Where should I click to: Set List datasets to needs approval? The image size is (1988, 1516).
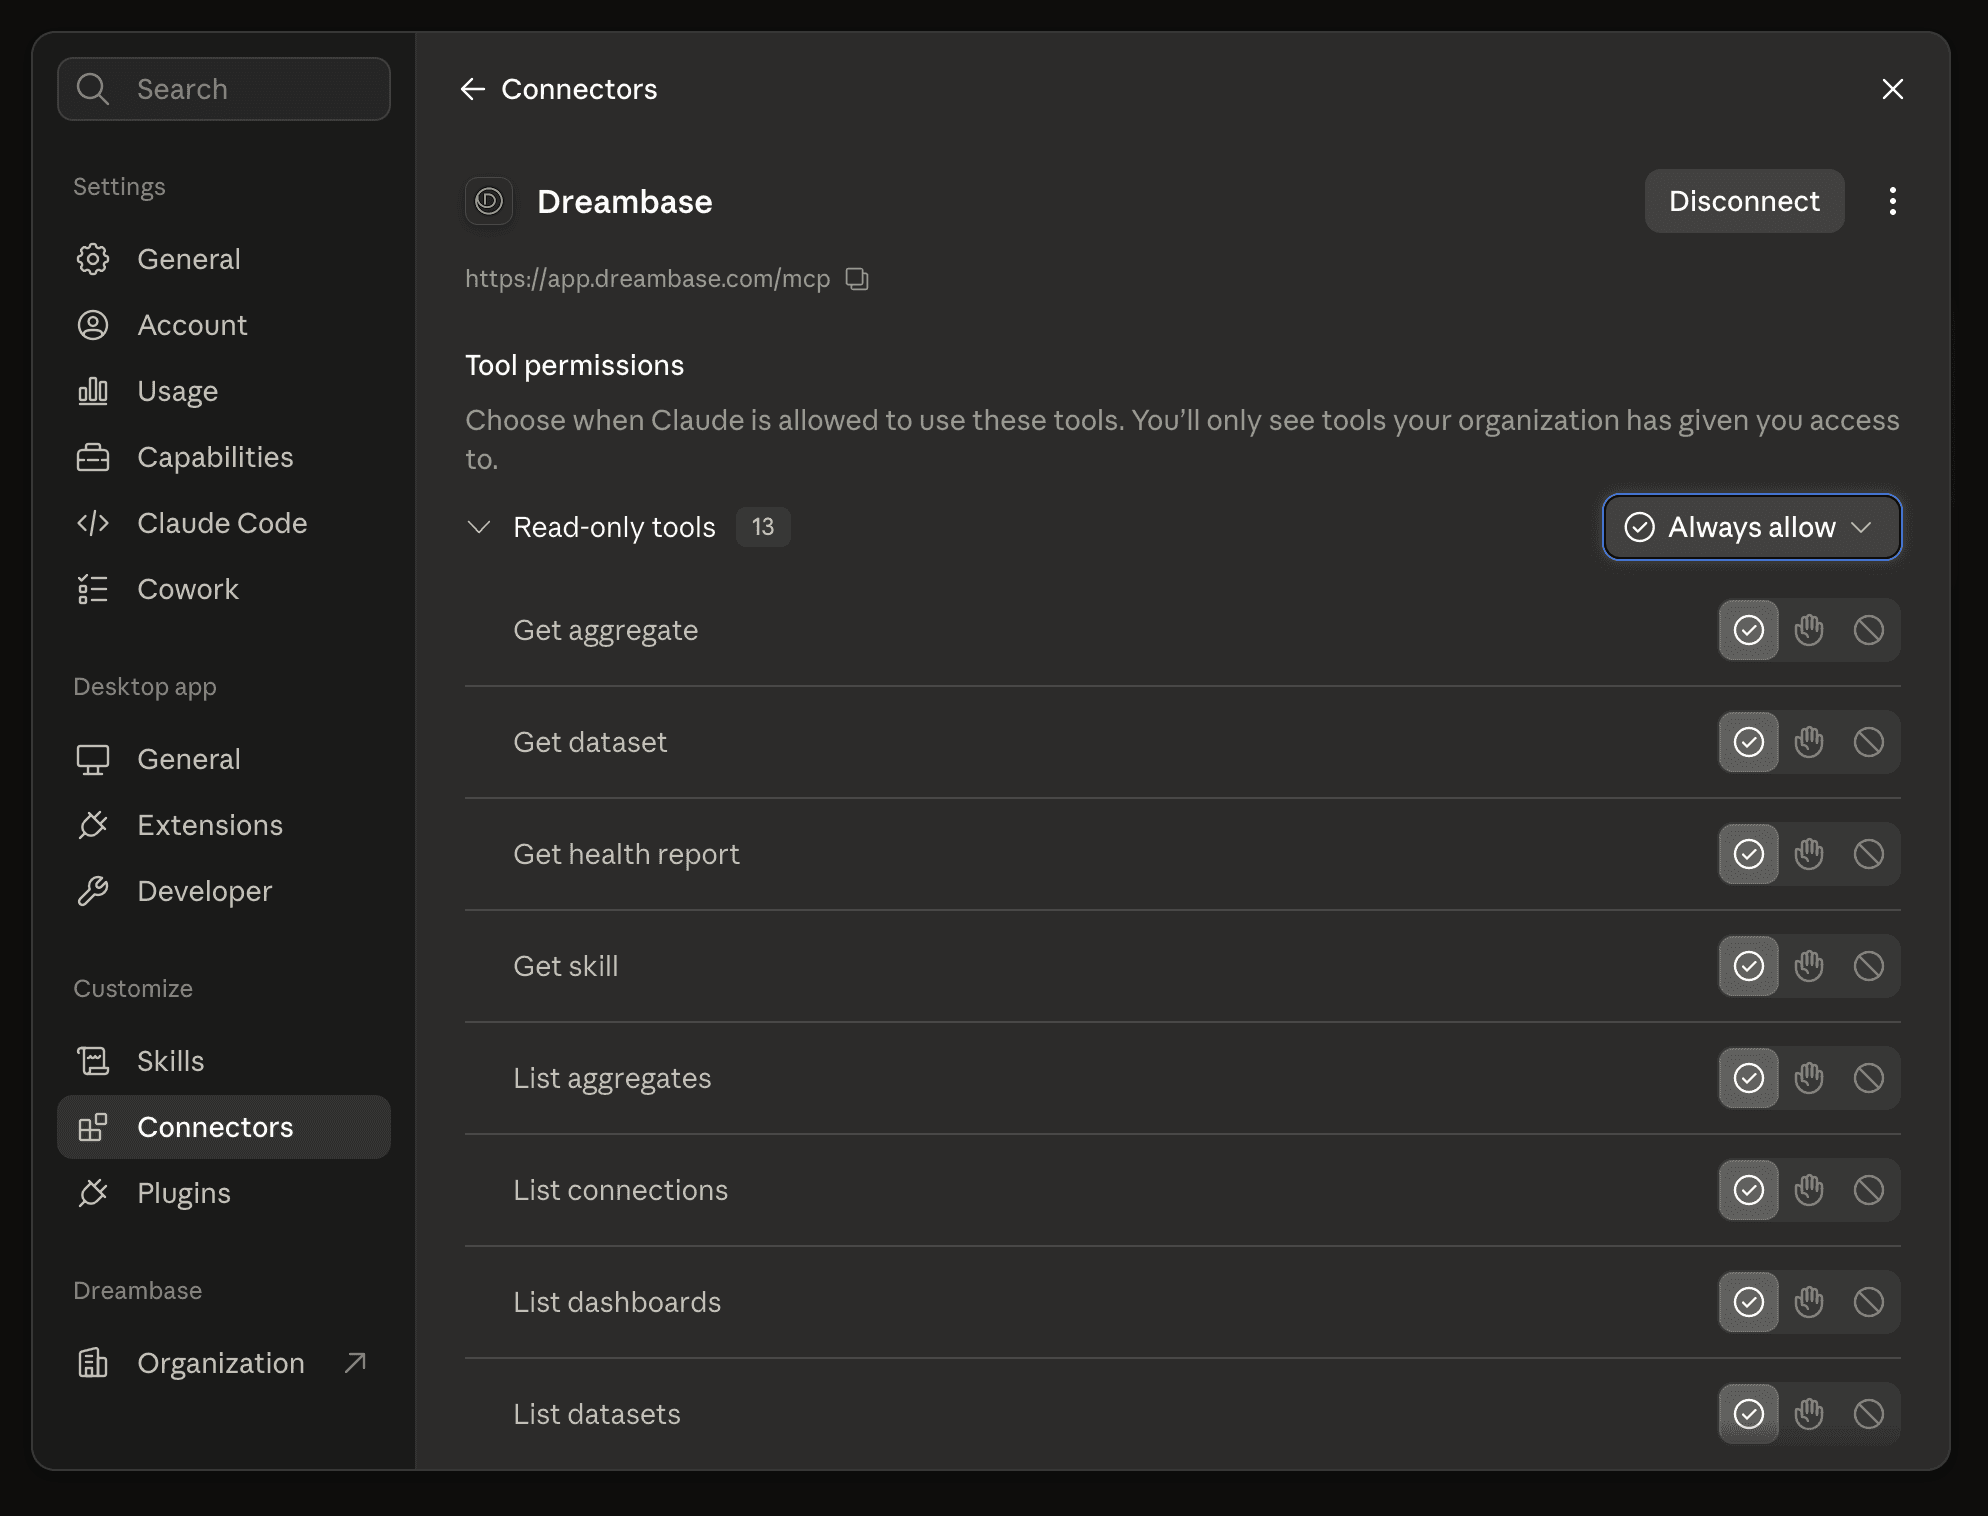1809,1414
